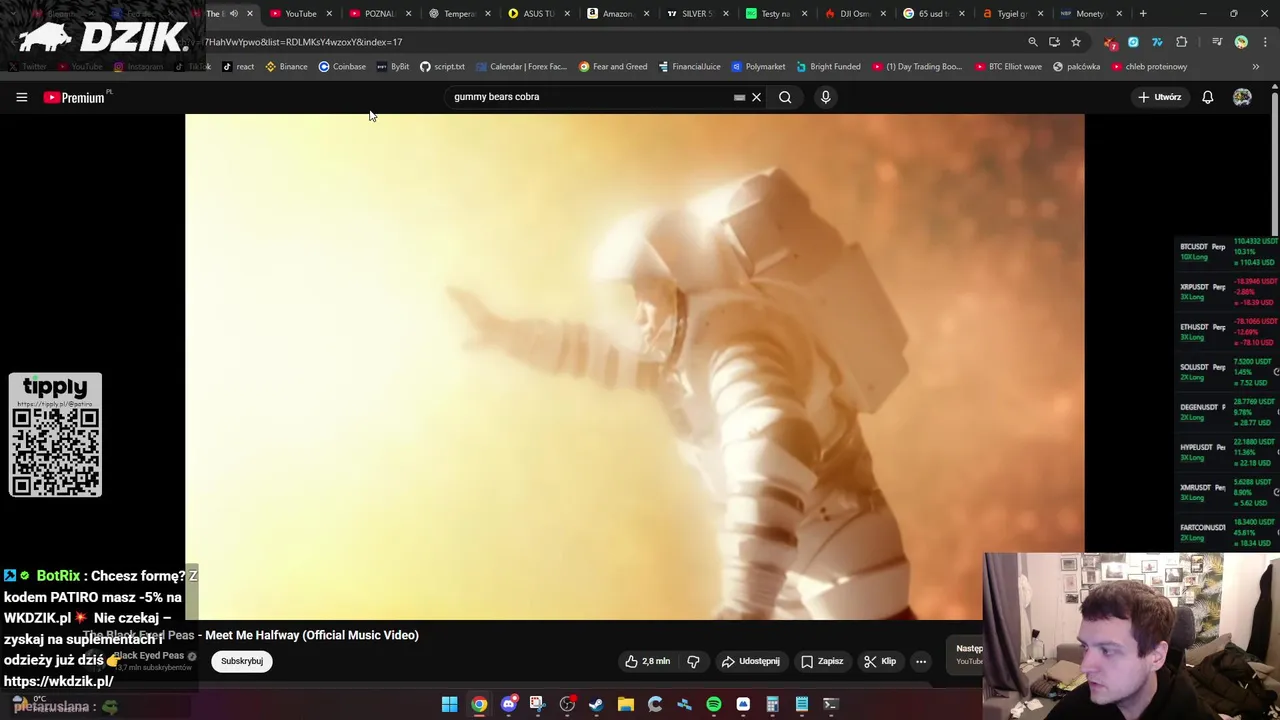Open the Polymarket bookmark
This screenshot has height=720, width=1280.
coord(758,67)
